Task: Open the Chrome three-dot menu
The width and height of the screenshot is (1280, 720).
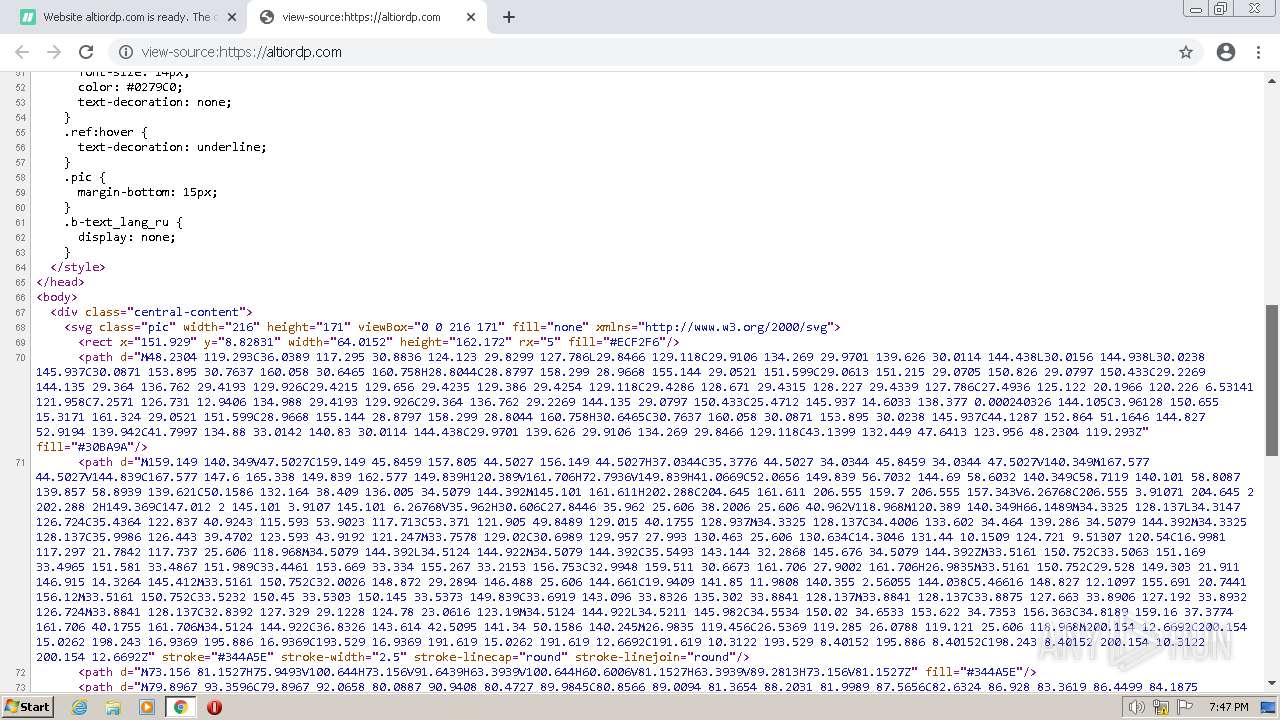Action: pos(1258,52)
